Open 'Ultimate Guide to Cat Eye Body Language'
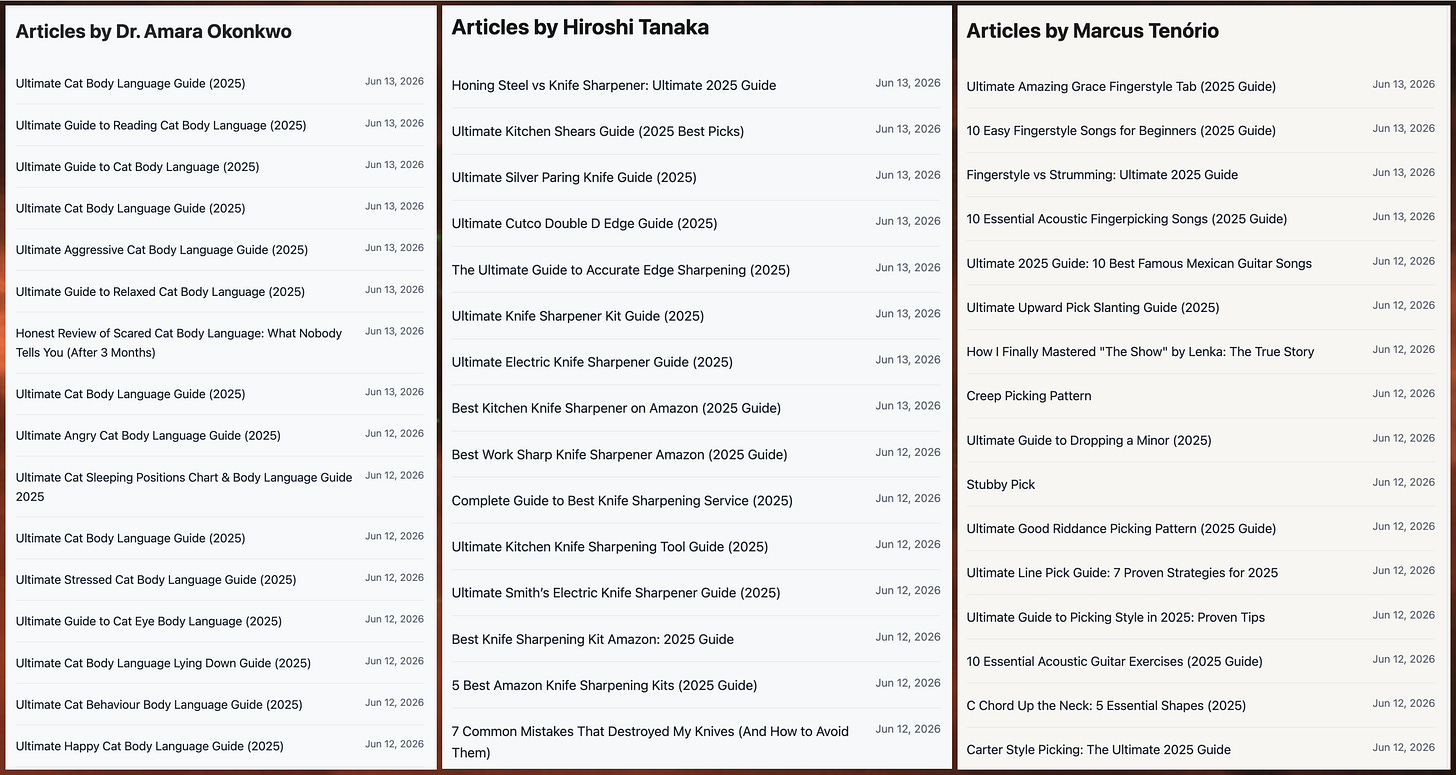Screen dimensions: 1456x775 click(149, 621)
